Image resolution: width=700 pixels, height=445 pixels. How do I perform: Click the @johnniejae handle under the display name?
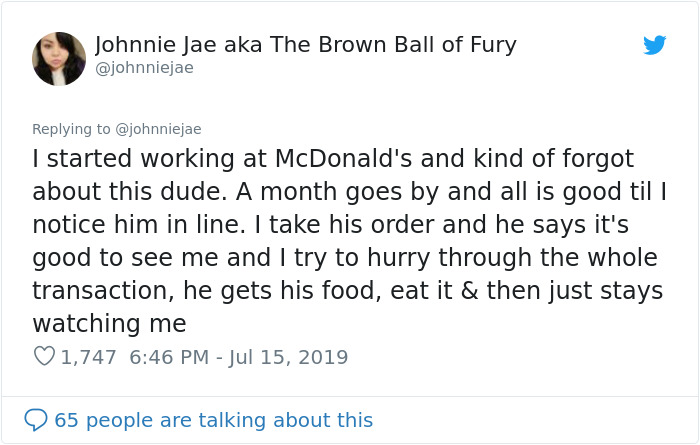pyautogui.click(x=144, y=68)
